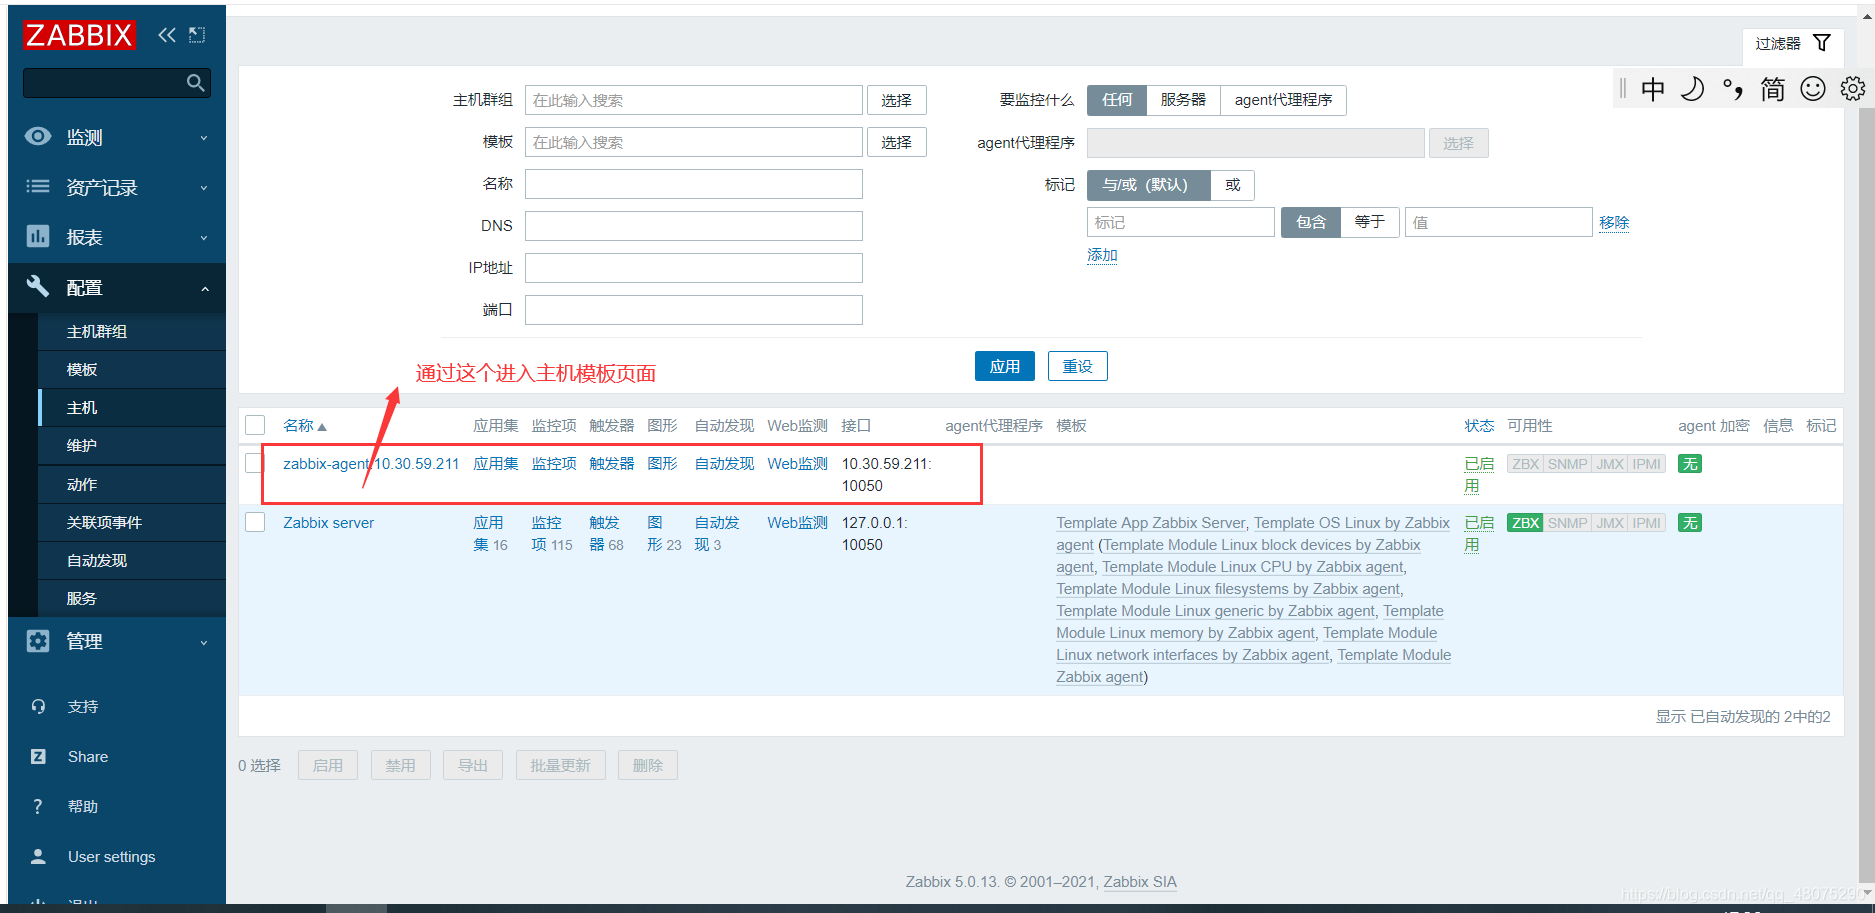Sort hosts by 名称 column

304,426
